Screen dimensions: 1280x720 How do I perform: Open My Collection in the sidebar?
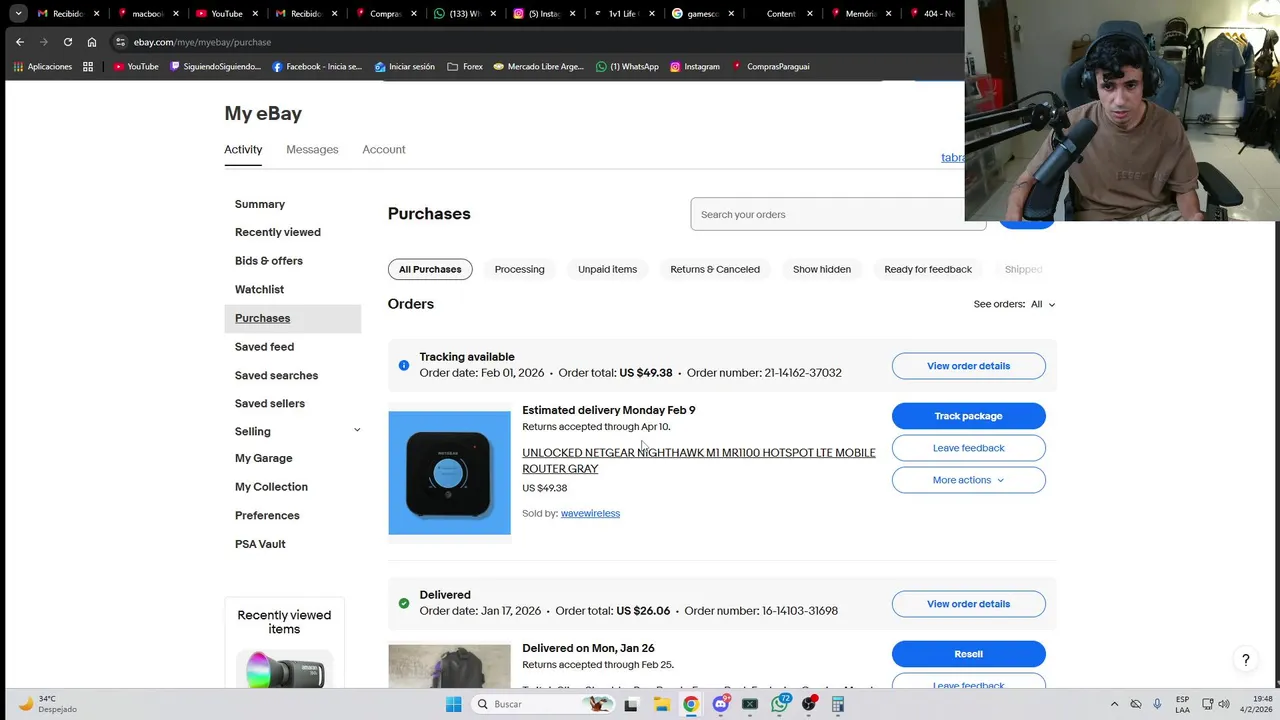272,487
